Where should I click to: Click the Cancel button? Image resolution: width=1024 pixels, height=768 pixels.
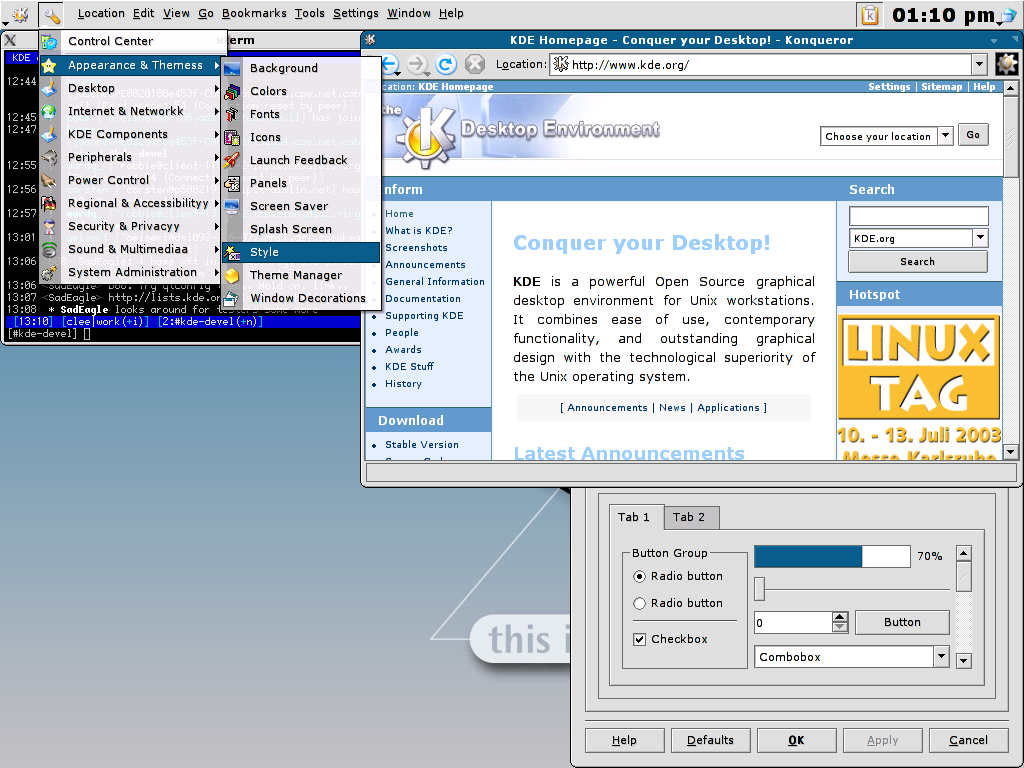click(968, 740)
